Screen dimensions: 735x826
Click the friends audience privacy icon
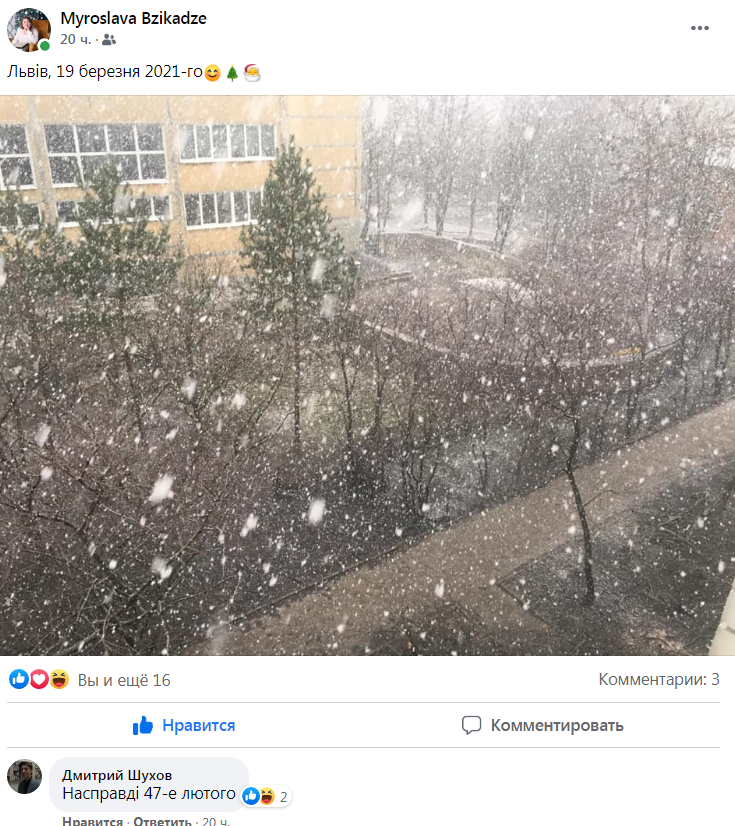pyautogui.click(x=109, y=40)
